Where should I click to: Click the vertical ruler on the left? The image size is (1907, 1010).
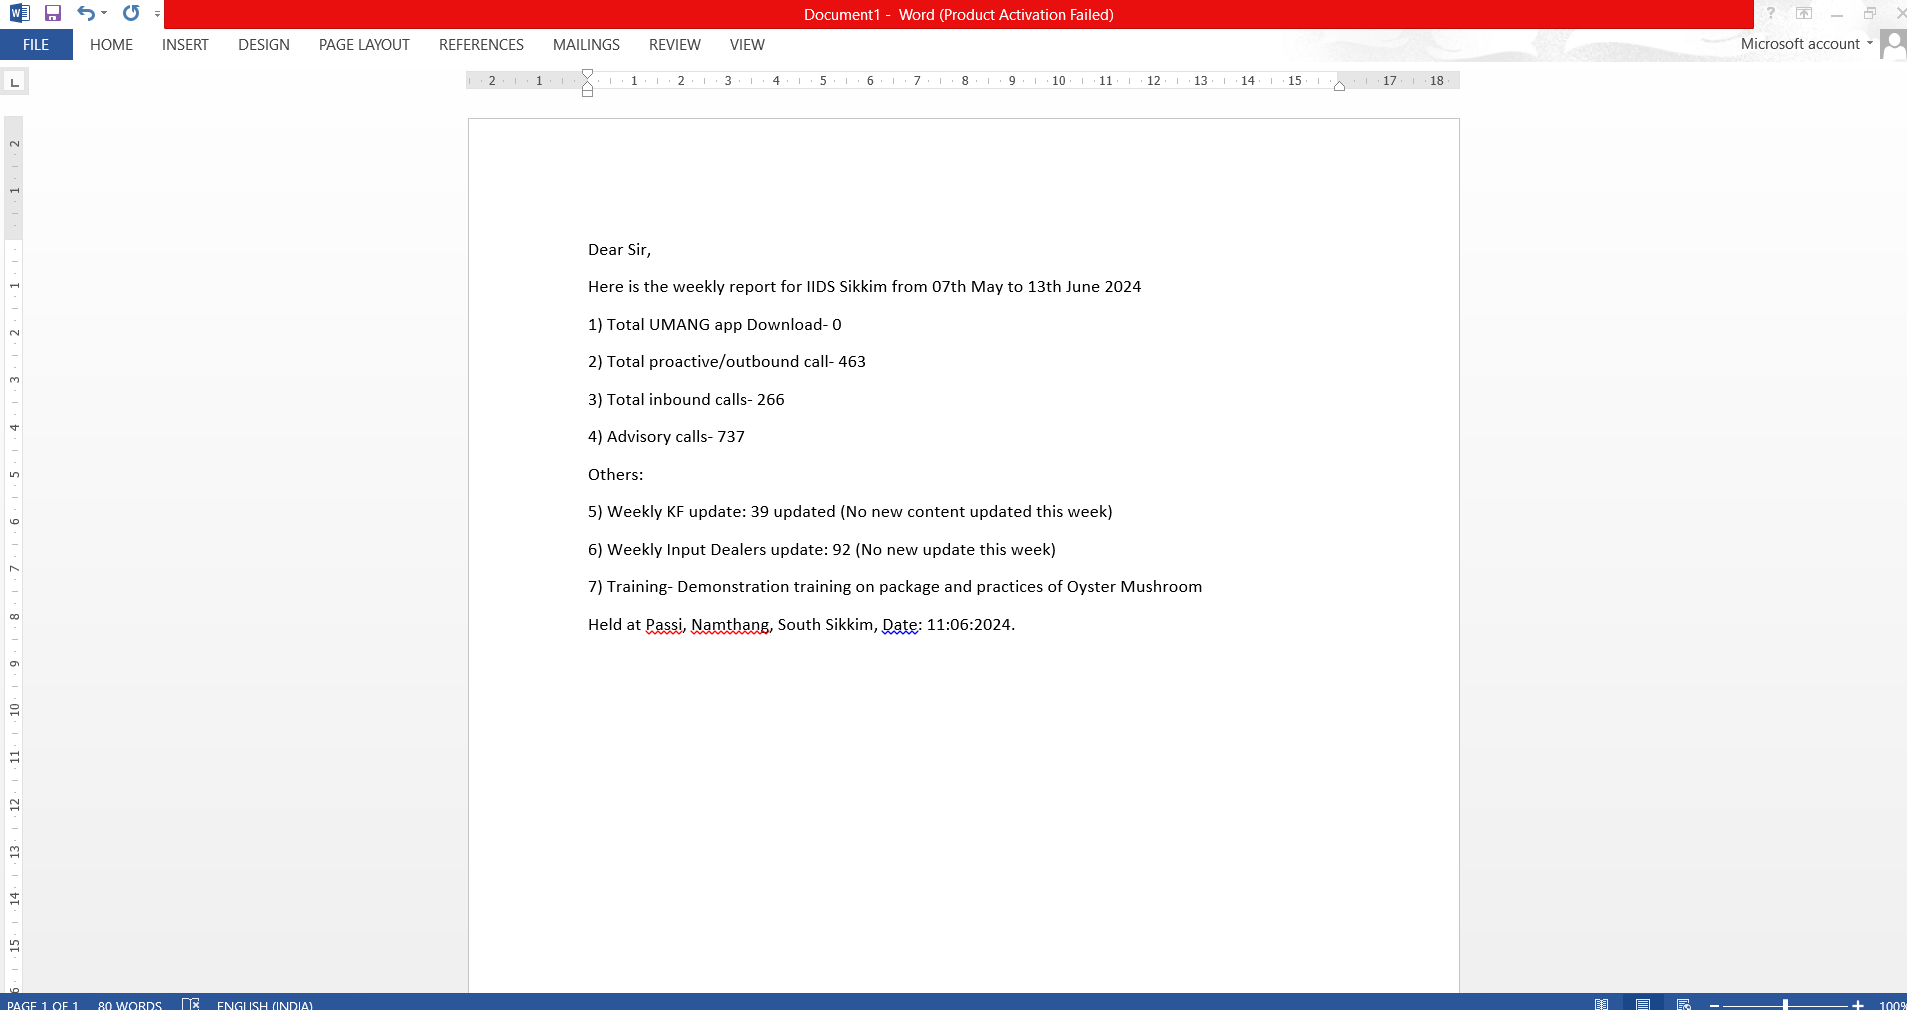[x=14, y=553]
